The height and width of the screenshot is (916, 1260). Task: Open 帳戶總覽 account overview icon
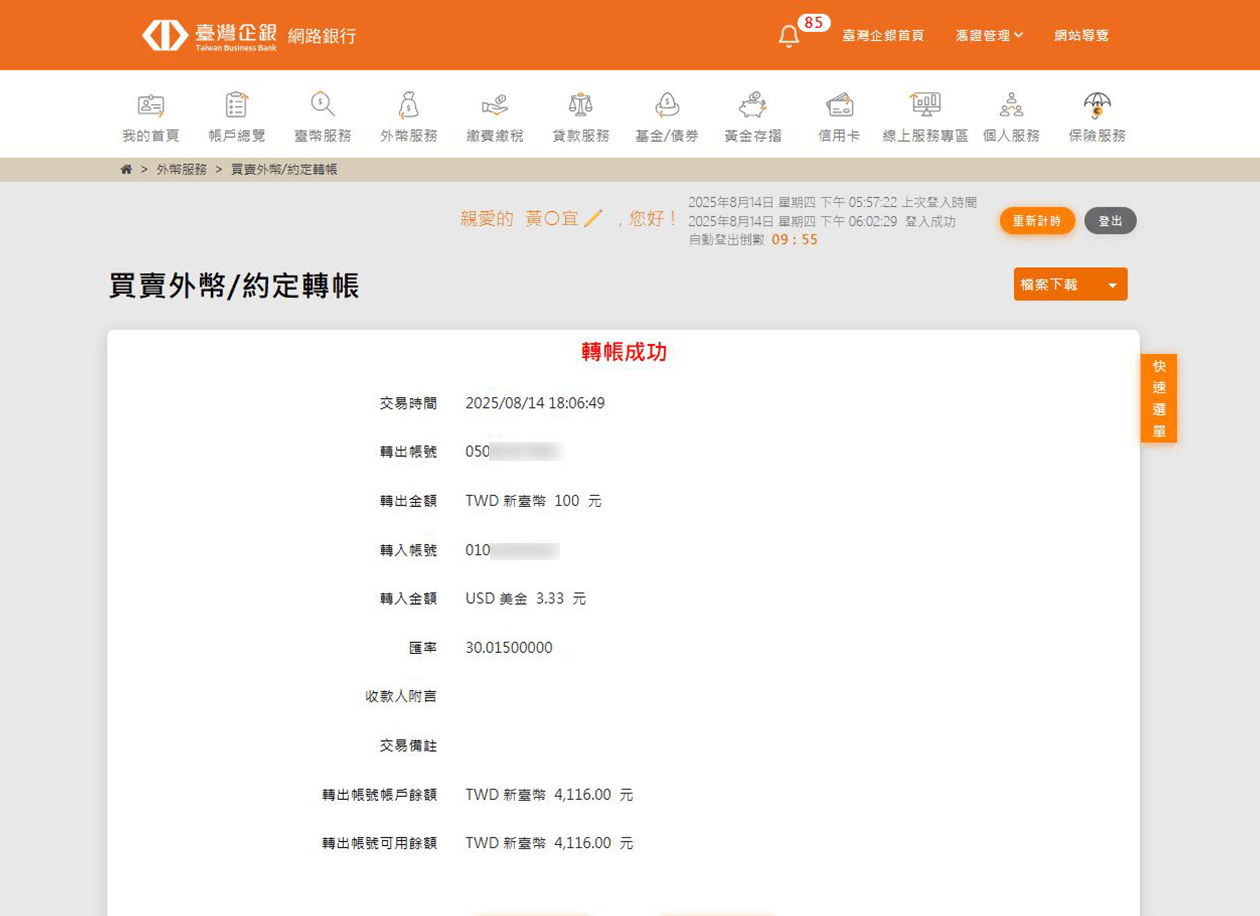coord(237,105)
